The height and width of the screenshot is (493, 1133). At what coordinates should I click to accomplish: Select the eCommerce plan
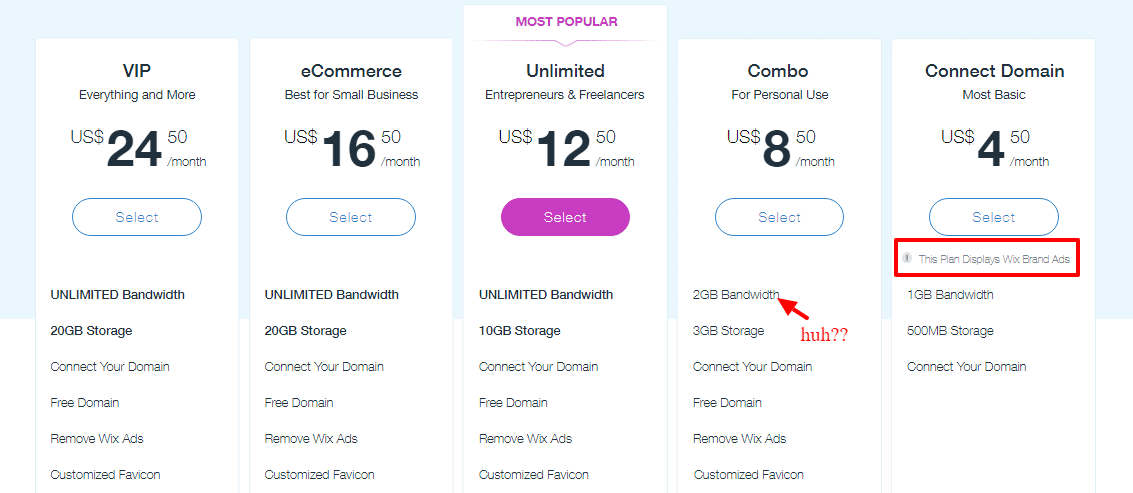[351, 217]
